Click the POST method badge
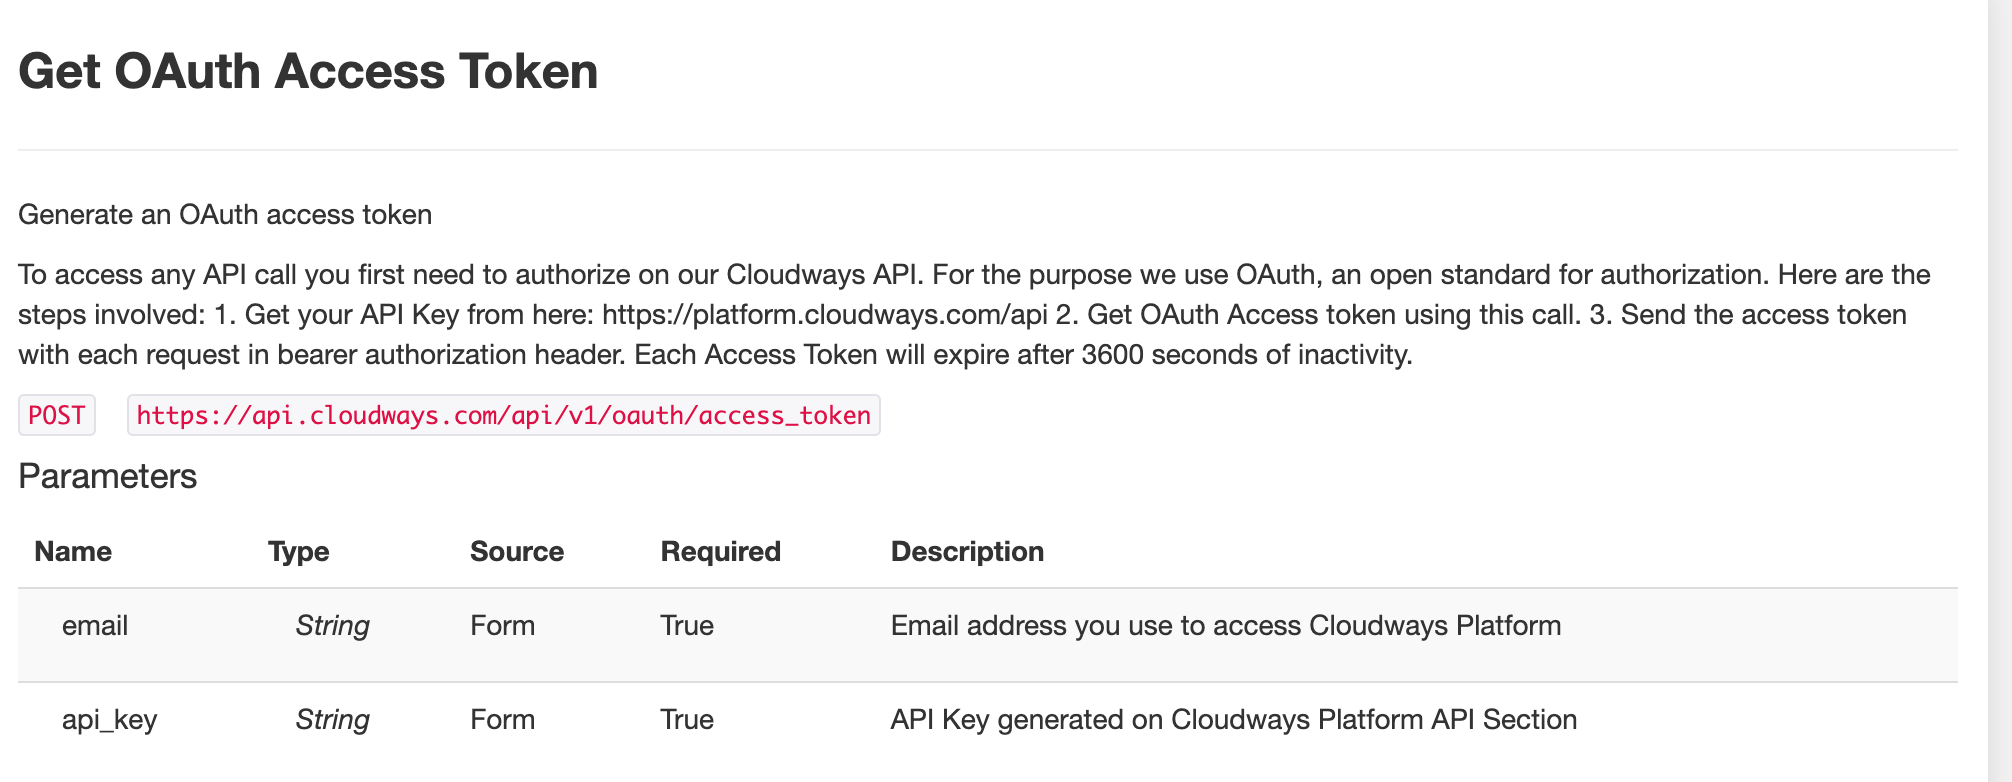This screenshot has width=2012, height=782. tap(57, 415)
